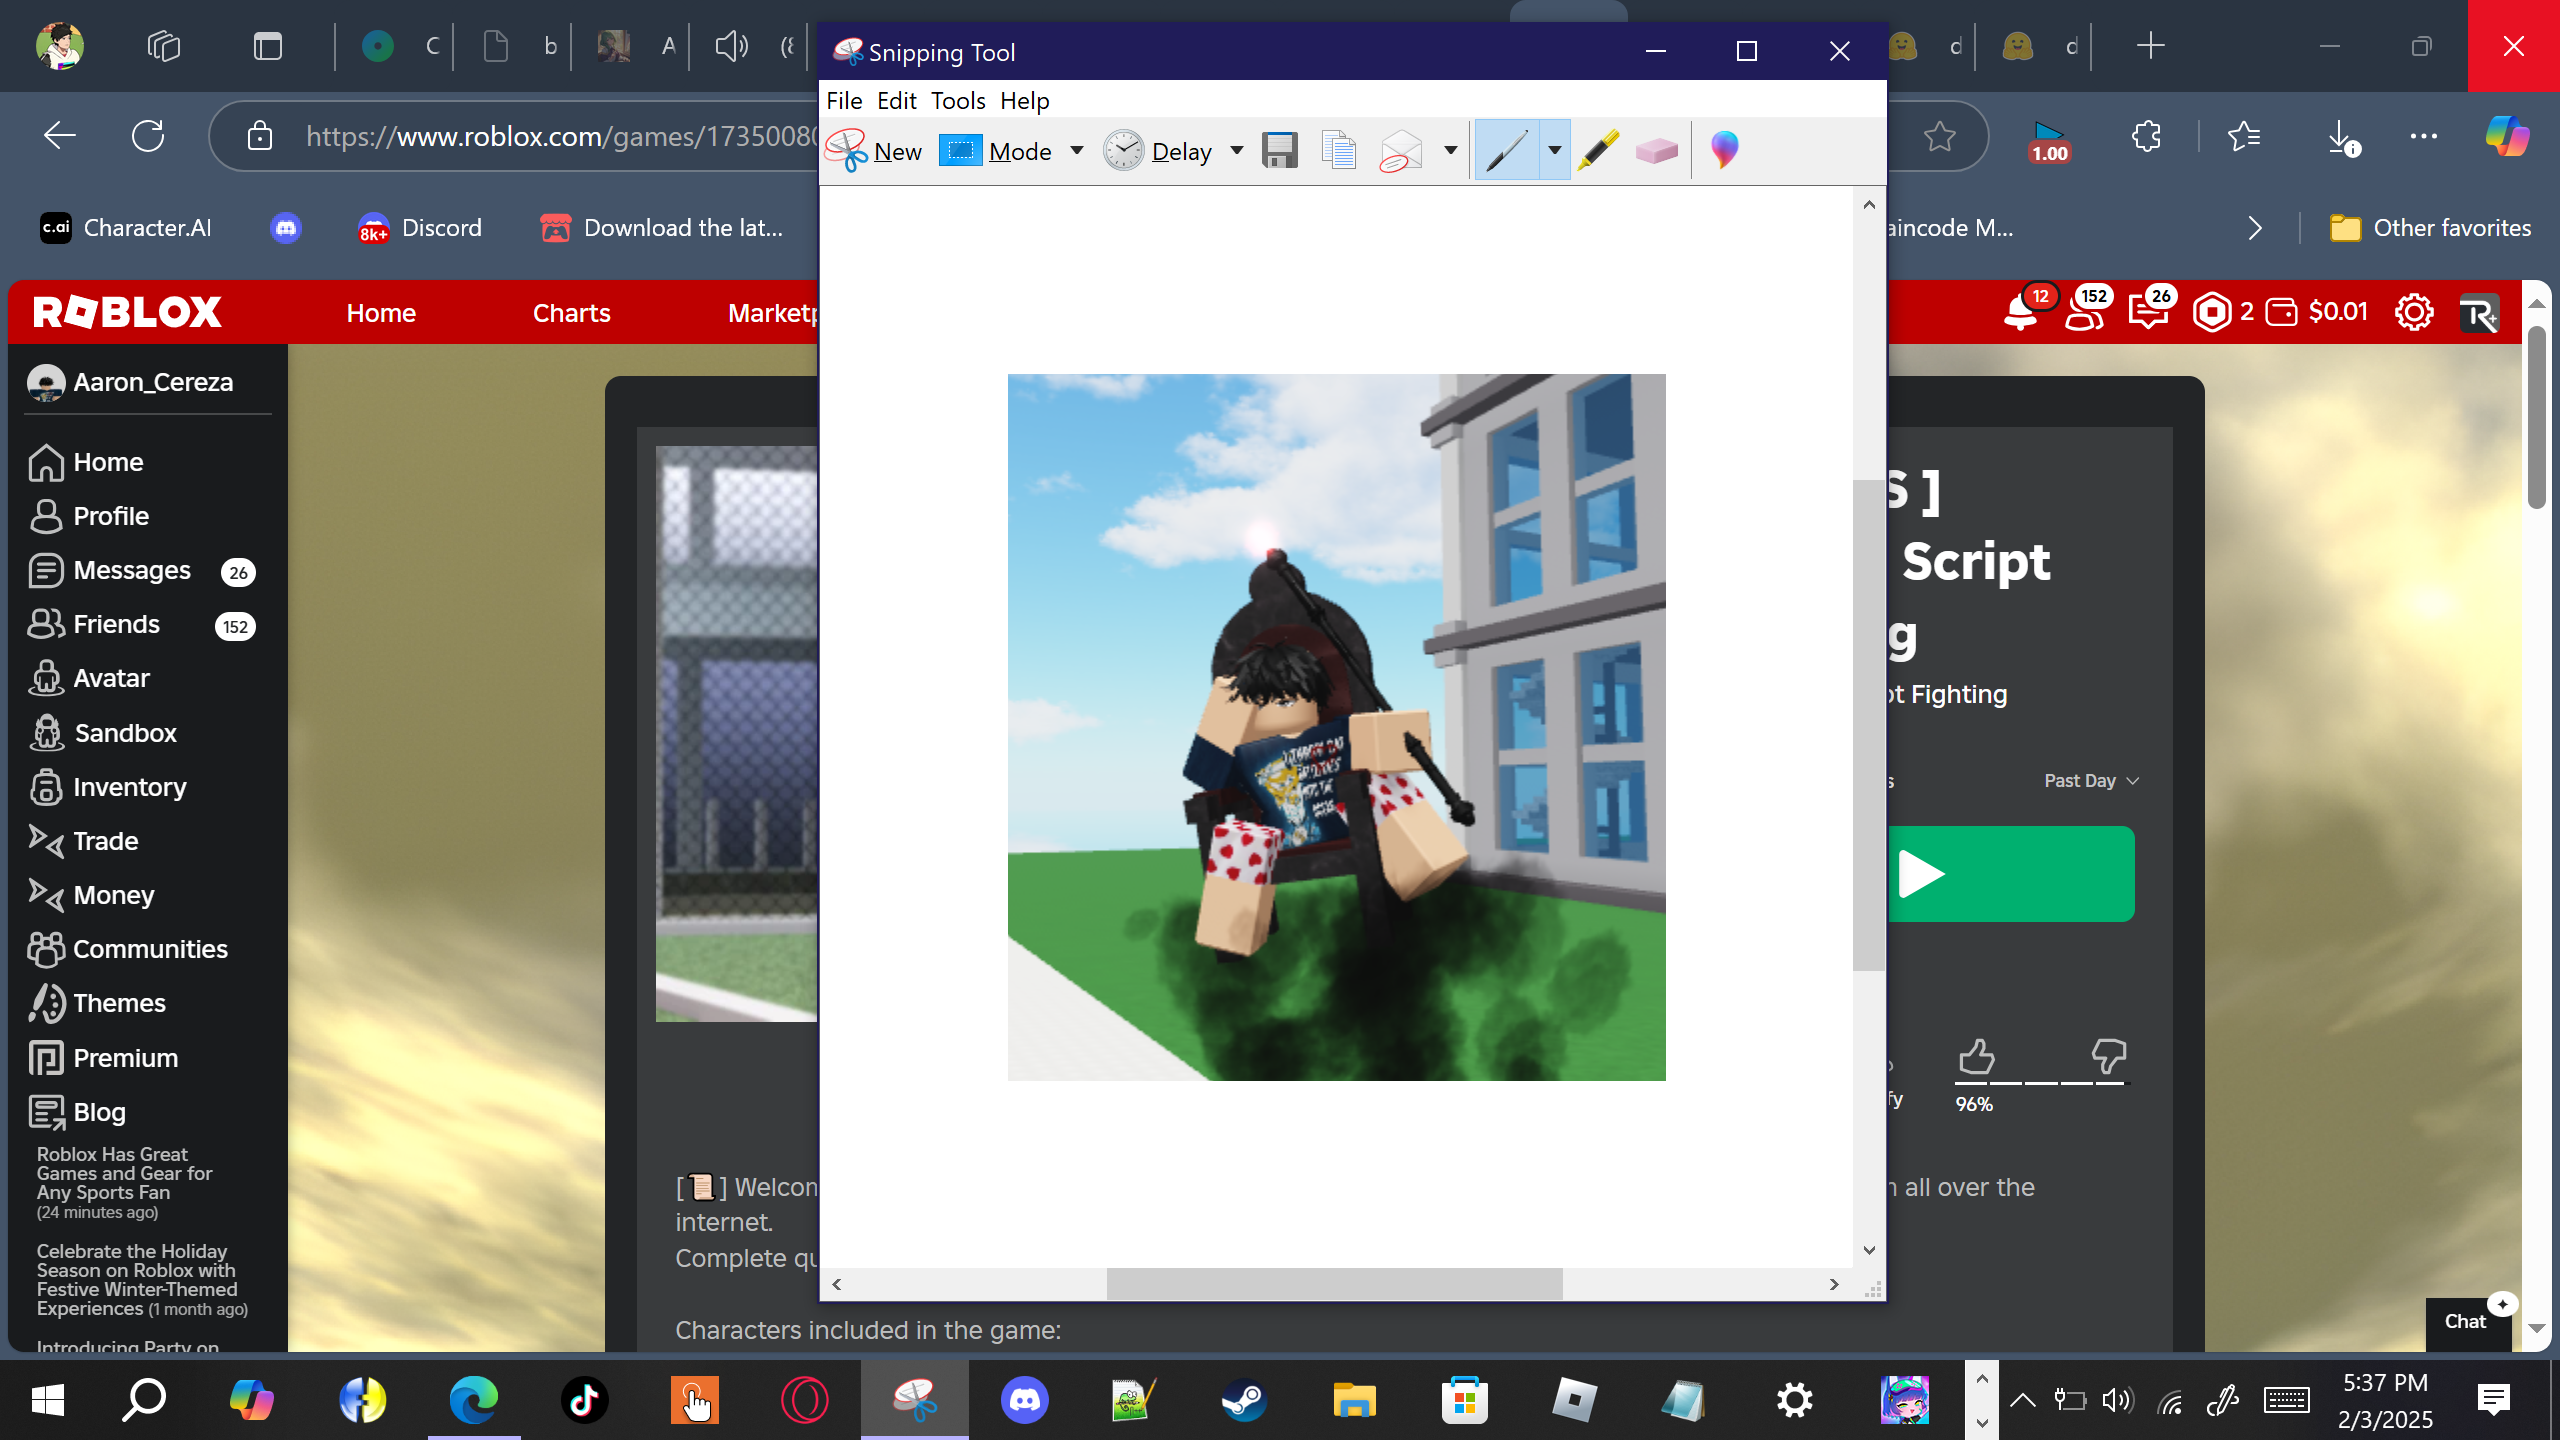Open Edge Copilot icon
This screenshot has width=2560, height=1440.
tap(2506, 136)
